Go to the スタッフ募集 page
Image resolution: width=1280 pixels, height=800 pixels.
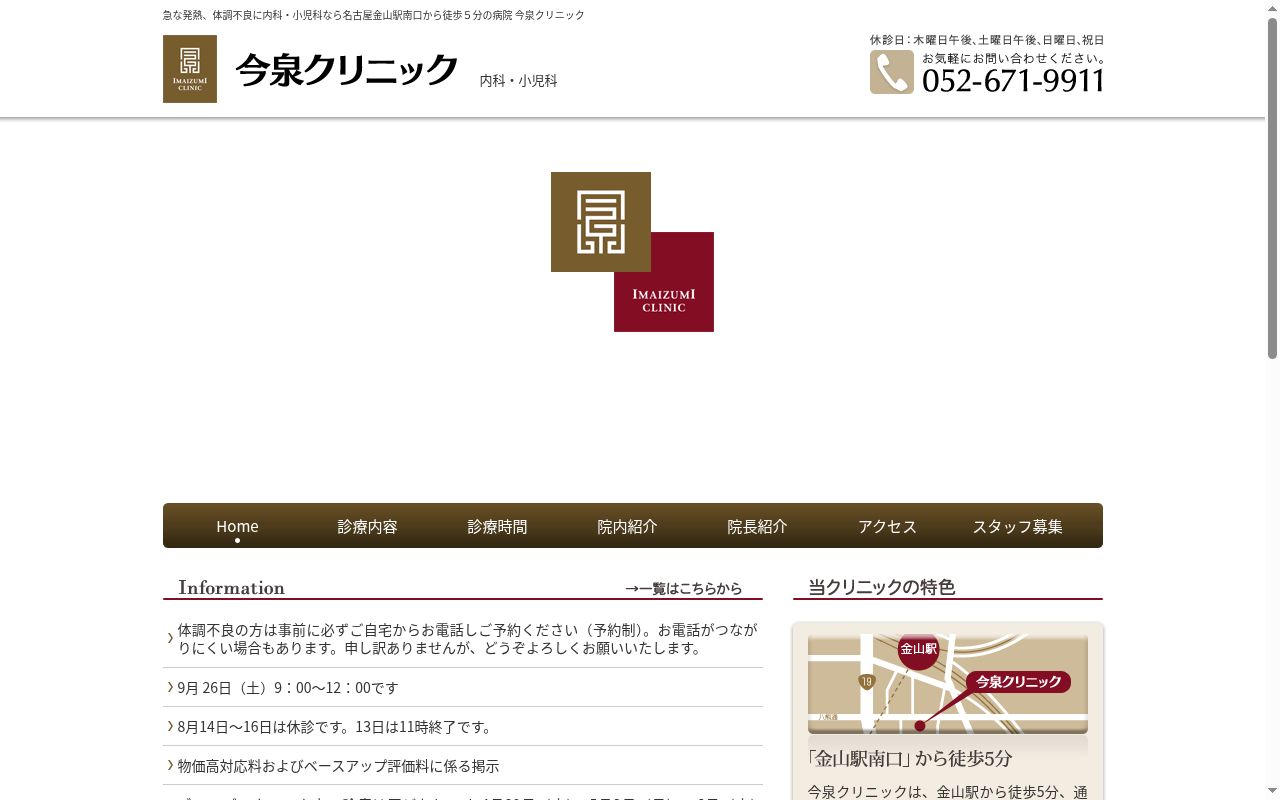point(1018,526)
